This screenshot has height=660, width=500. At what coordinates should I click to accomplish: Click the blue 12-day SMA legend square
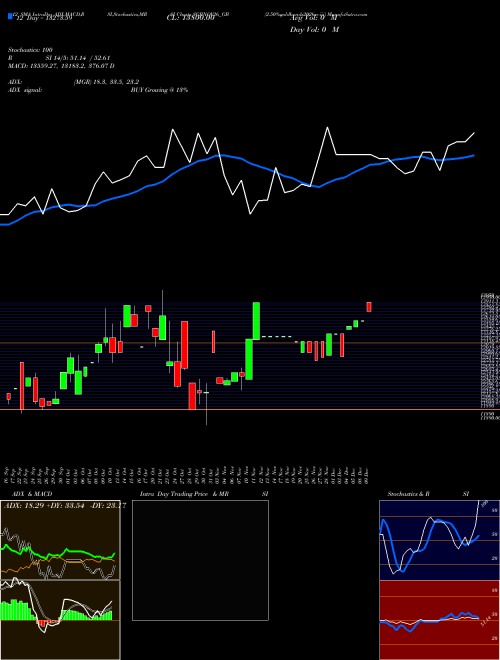point(11,17)
